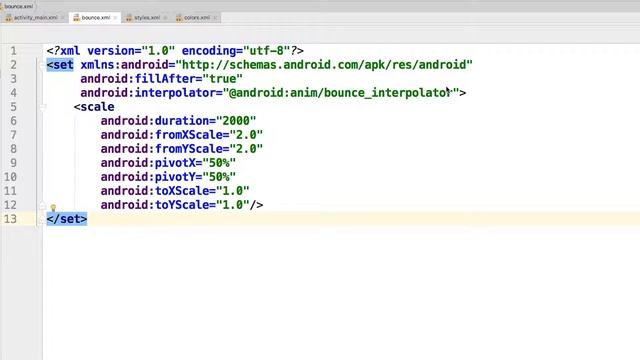This screenshot has width=640, height=360.
Task: Click the toXScale "1.0" value
Action: [233, 191]
